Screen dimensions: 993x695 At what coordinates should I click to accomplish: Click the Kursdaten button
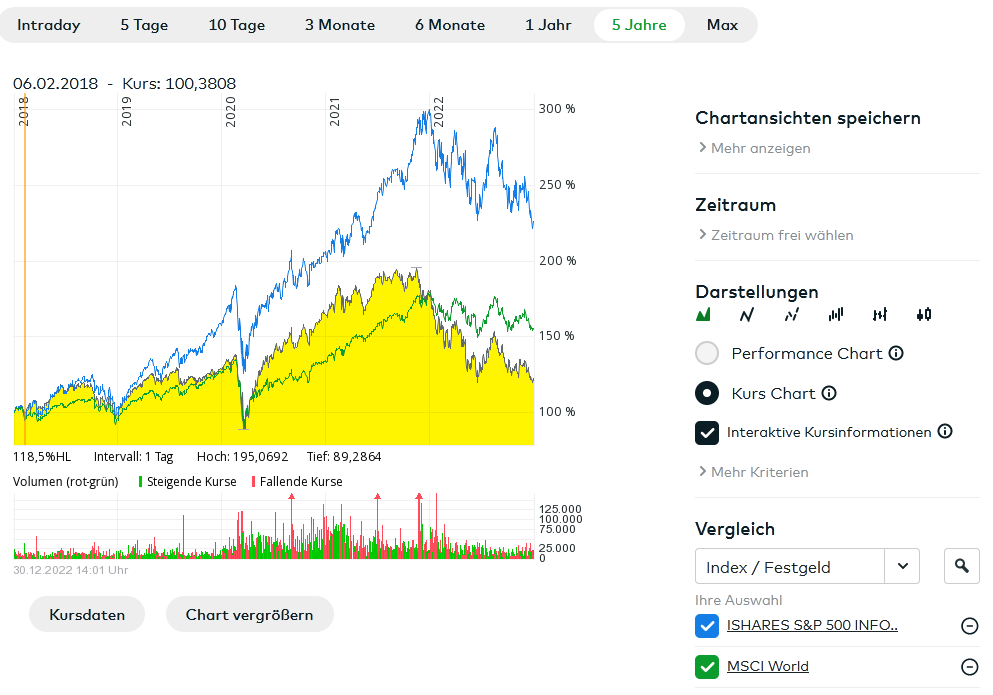[x=87, y=615]
